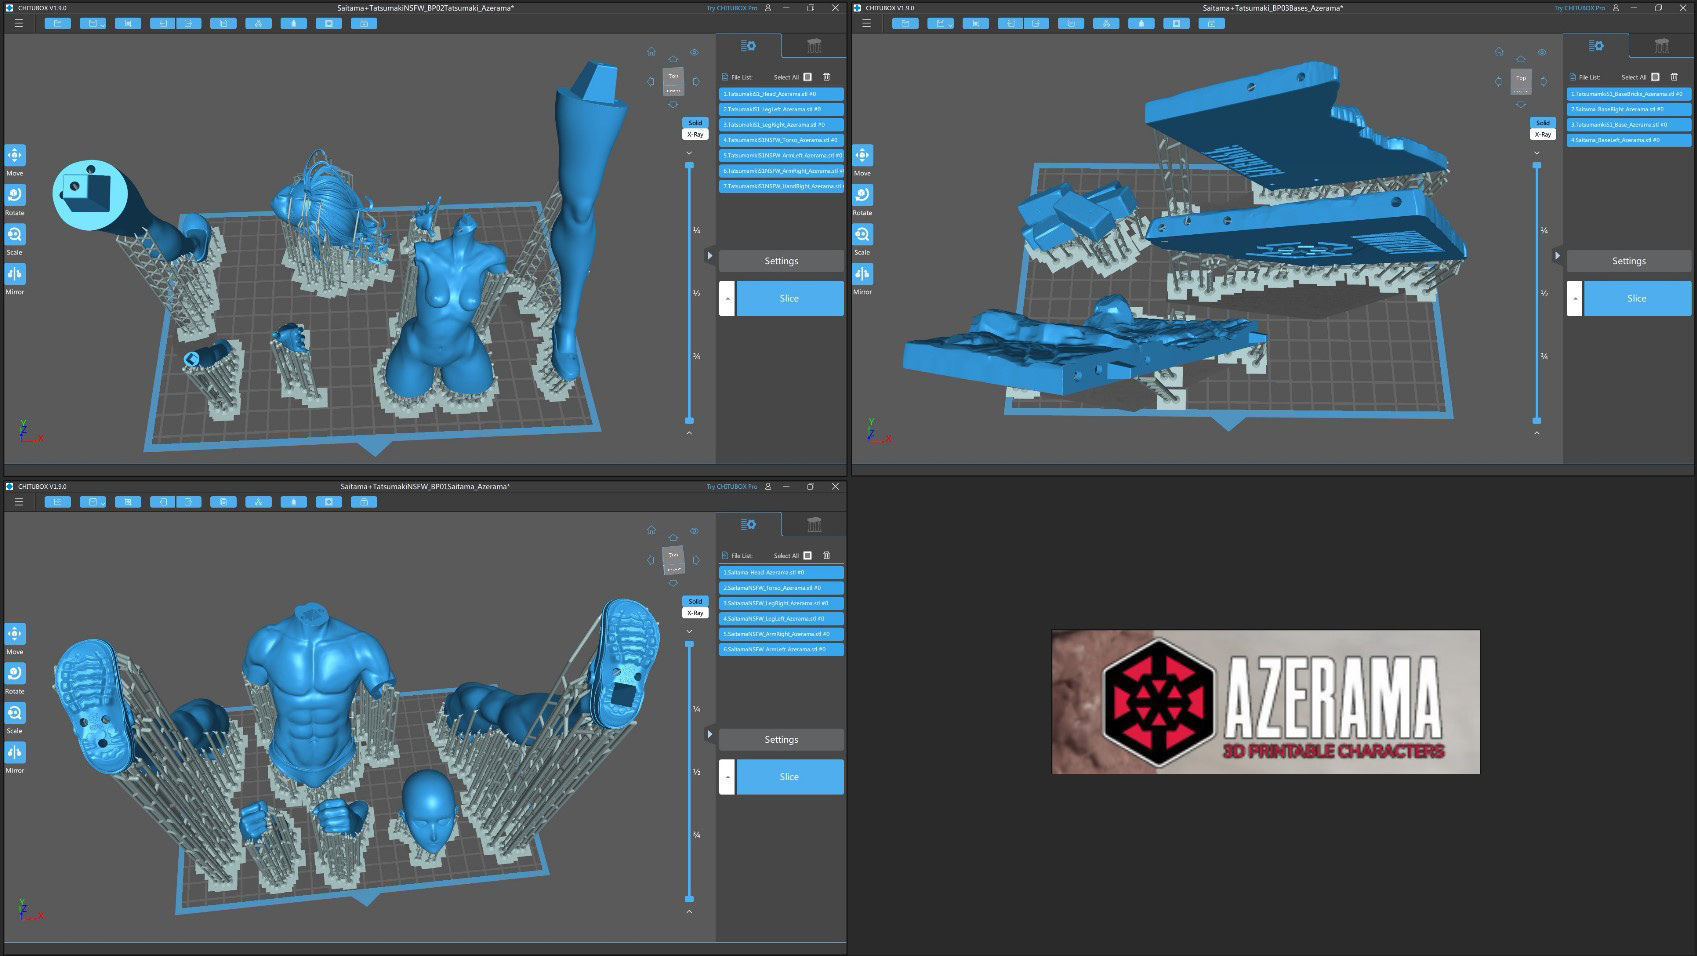1697x956 pixels.
Task: Click the dig-hole droplet icon in the Bases window
Action: coord(1140,23)
